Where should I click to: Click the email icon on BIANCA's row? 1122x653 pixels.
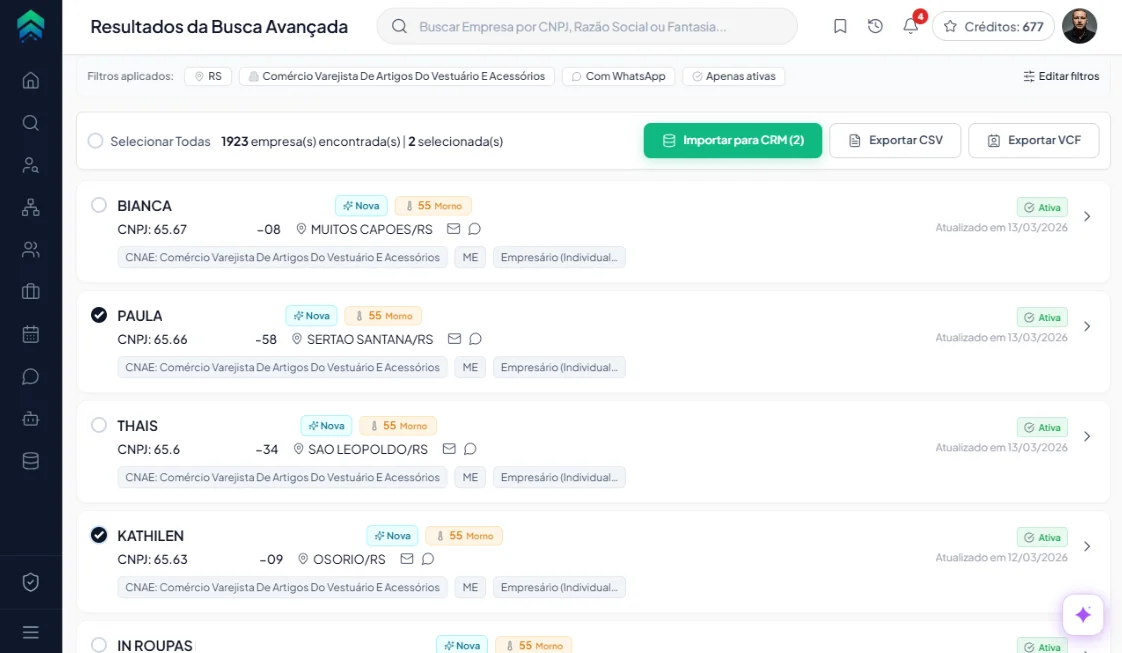click(453, 229)
